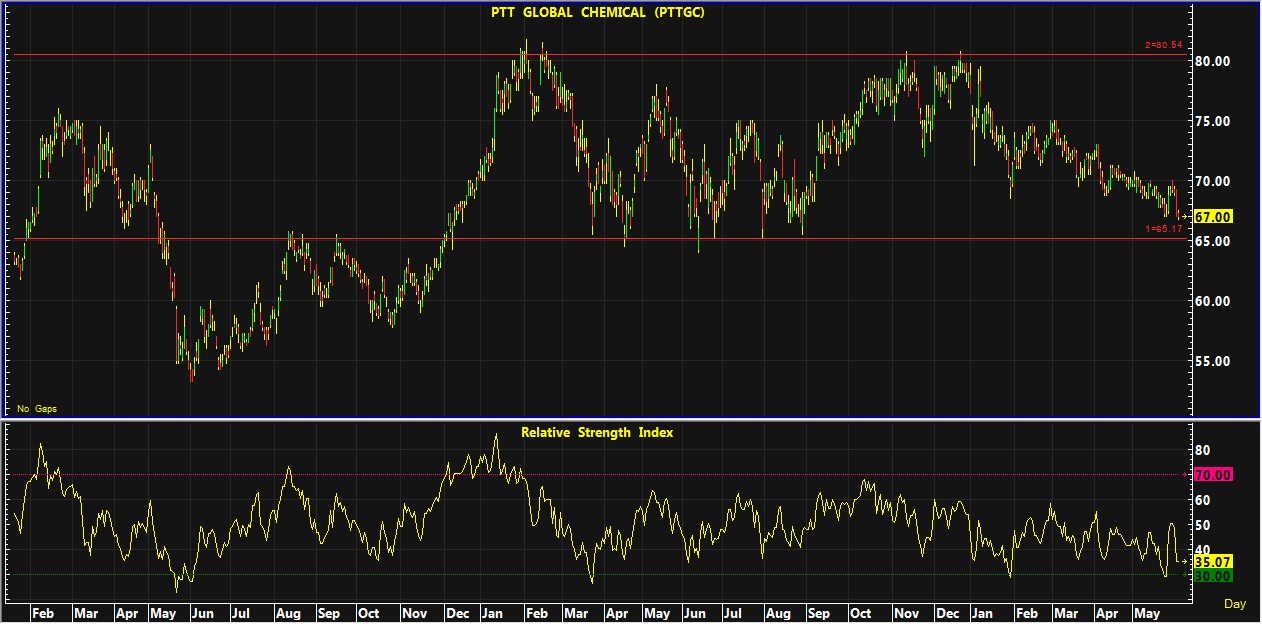Click the 75.00 price axis label
1262x624 pixels.
(1213, 121)
